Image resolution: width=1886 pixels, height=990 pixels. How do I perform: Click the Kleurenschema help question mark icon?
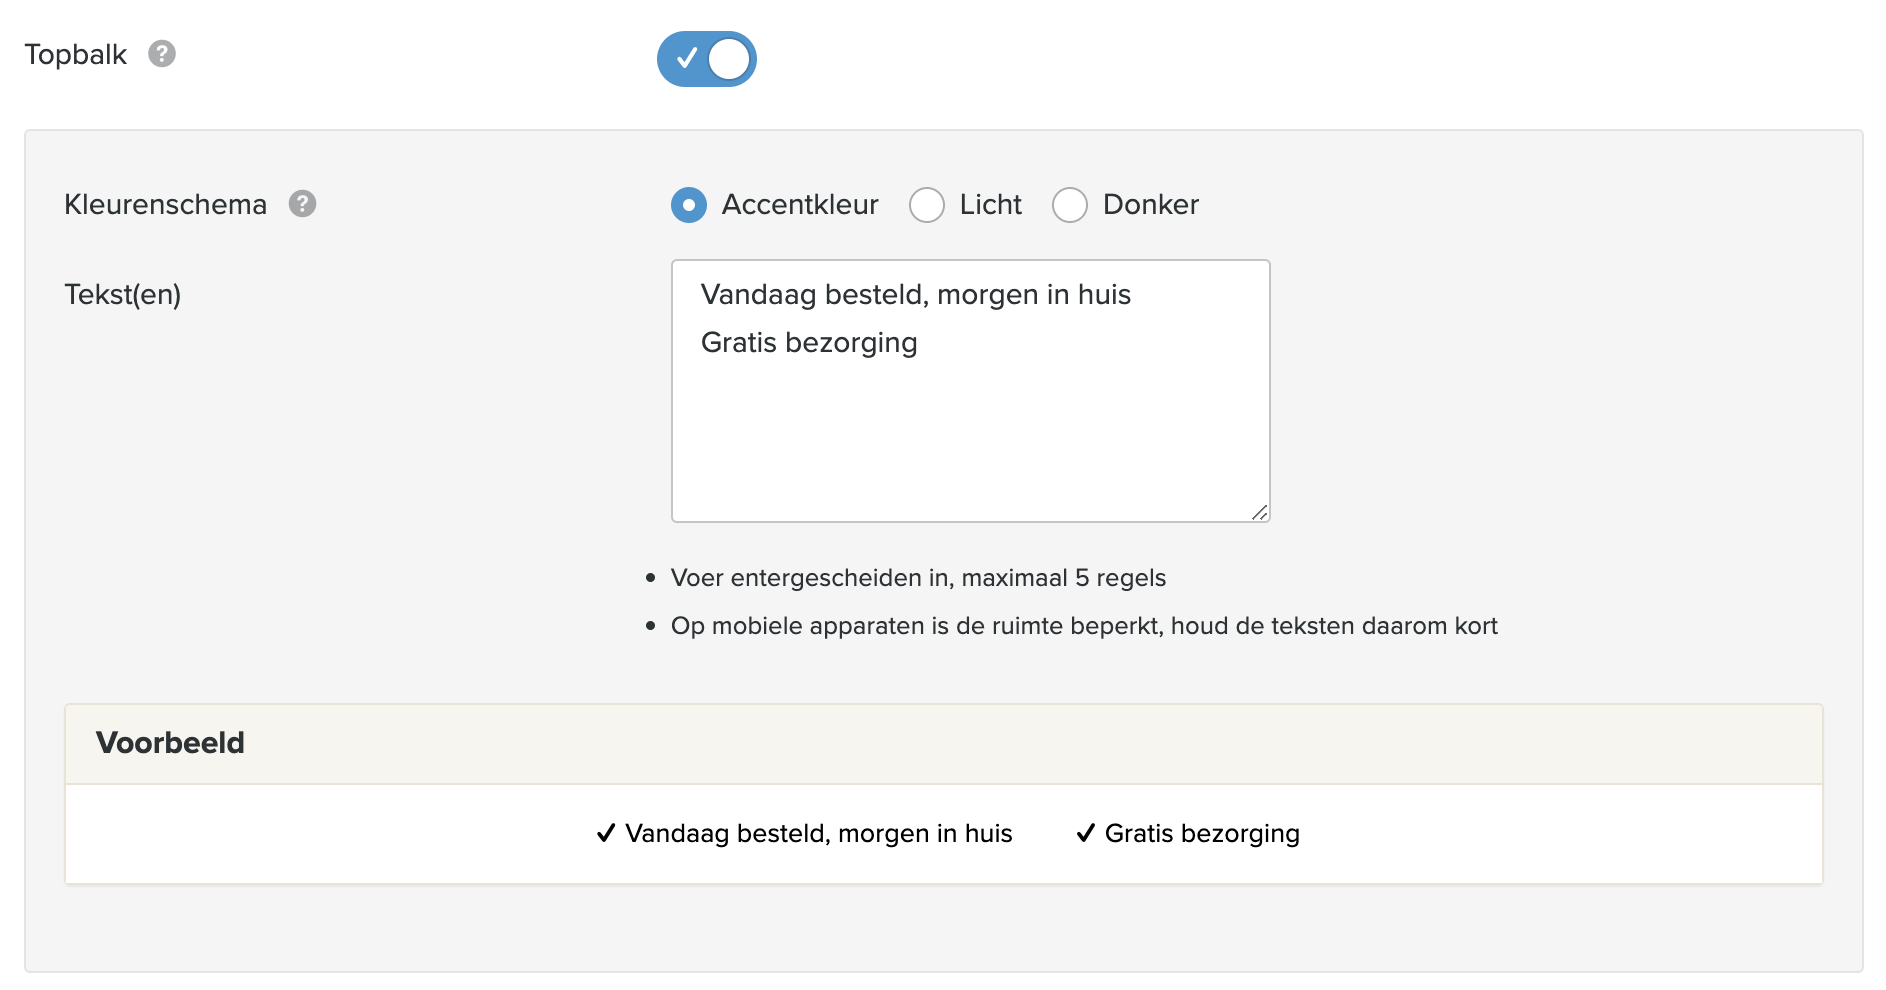coord(302,204)
